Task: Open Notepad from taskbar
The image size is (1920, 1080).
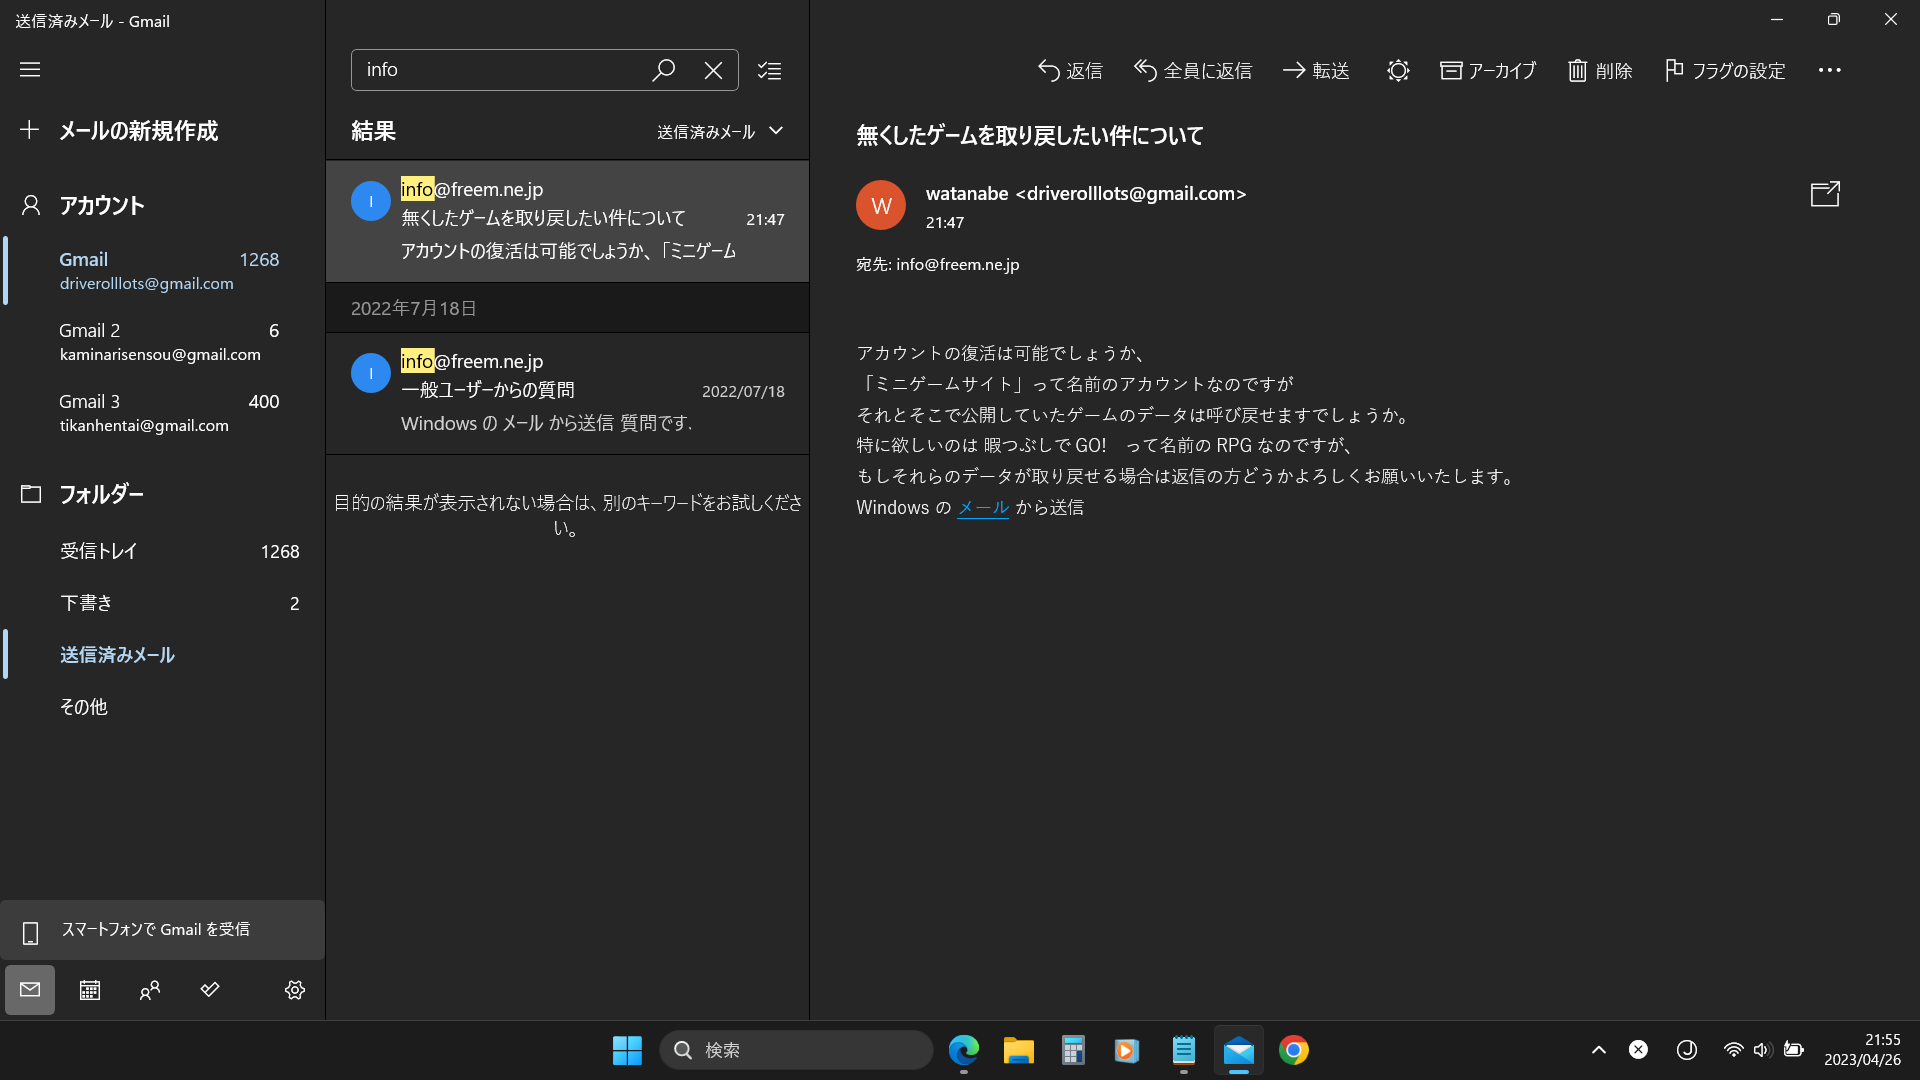Action: coord(1184,1050)
